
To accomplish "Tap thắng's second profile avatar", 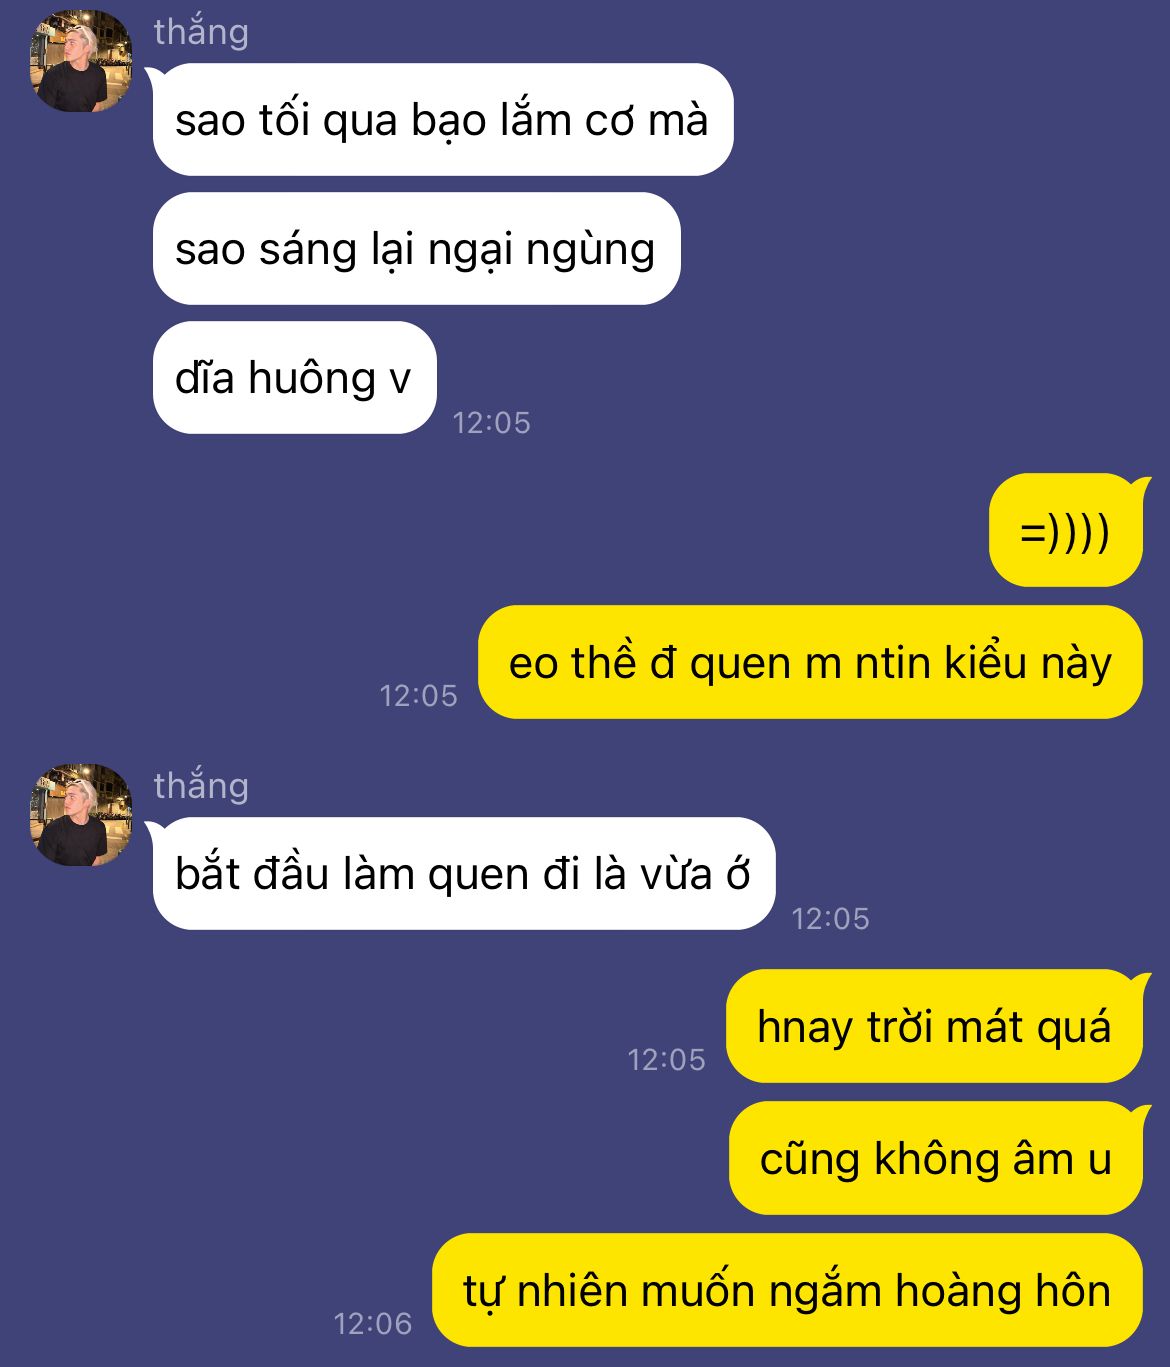I will 81,815.
